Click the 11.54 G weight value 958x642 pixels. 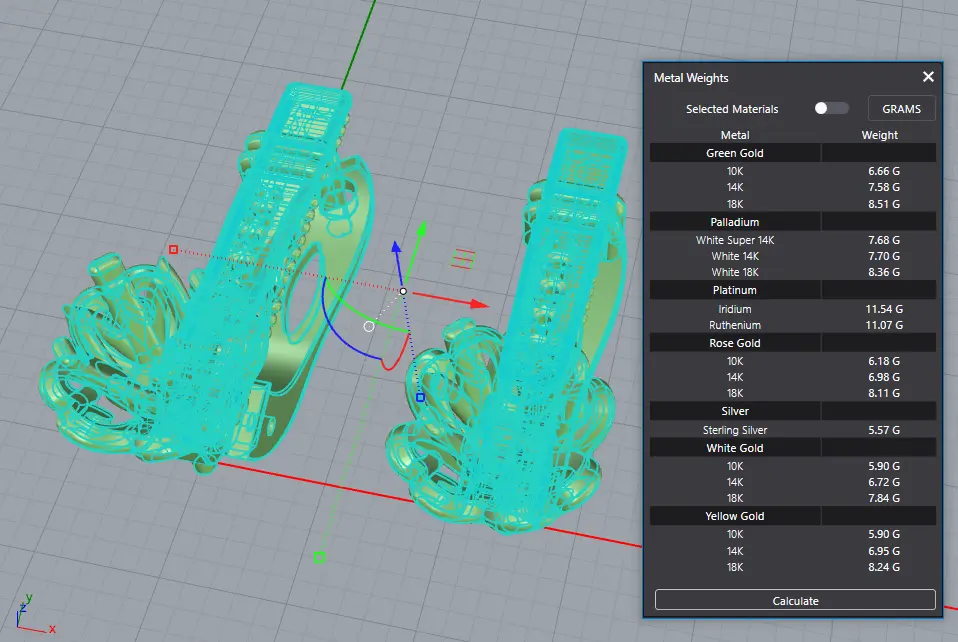[883, 309]
